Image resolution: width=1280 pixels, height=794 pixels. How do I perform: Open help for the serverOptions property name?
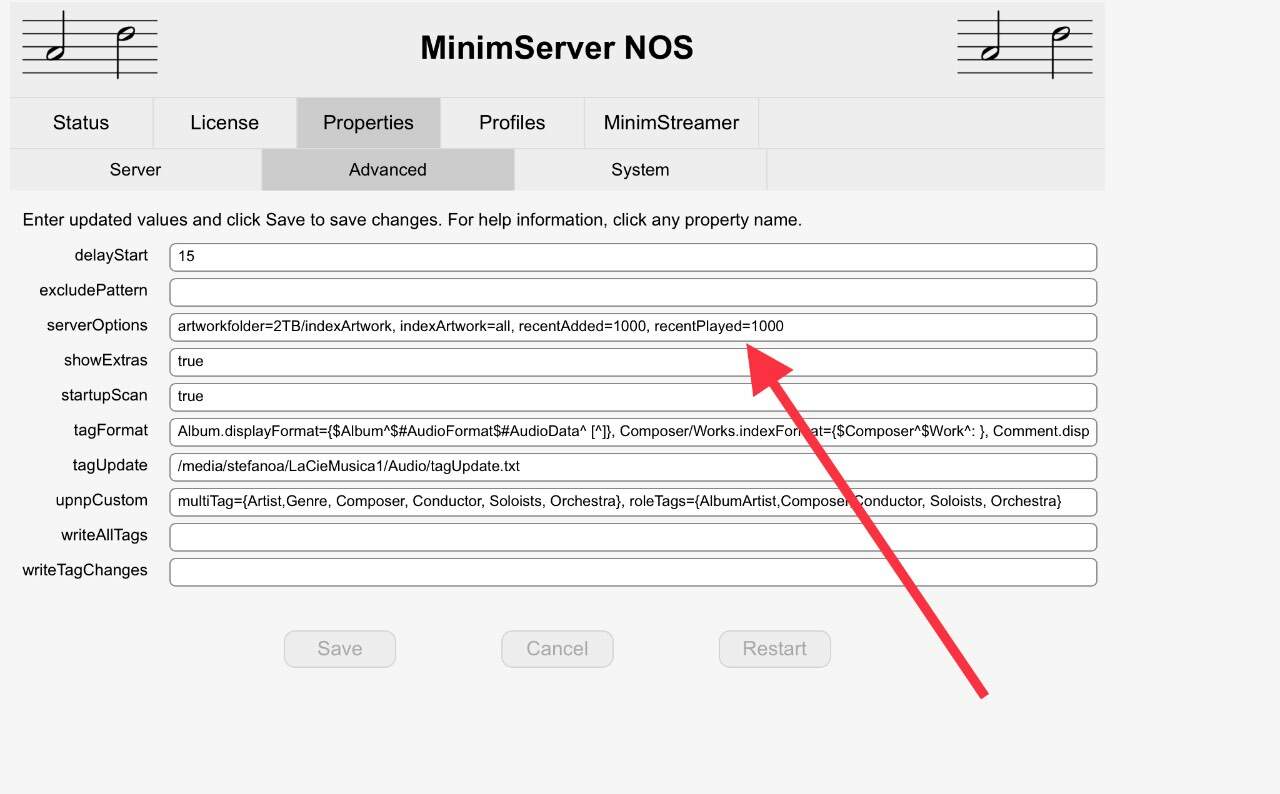(x=97, y=326)
